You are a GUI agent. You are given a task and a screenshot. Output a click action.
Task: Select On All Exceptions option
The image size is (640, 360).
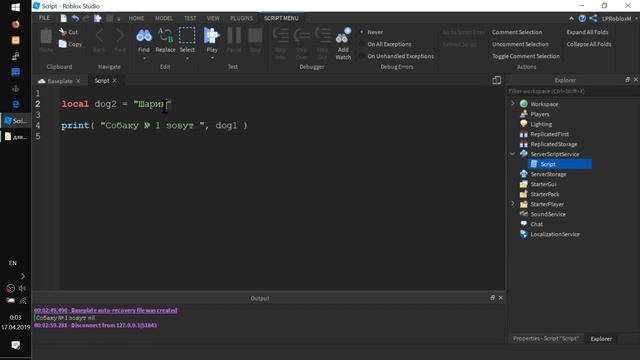pos(385,44)
